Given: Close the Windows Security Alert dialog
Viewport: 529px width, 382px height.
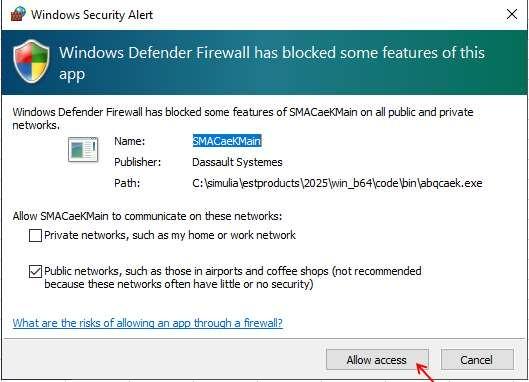Looking at the screenshot, I should click(x=512, y=14).
